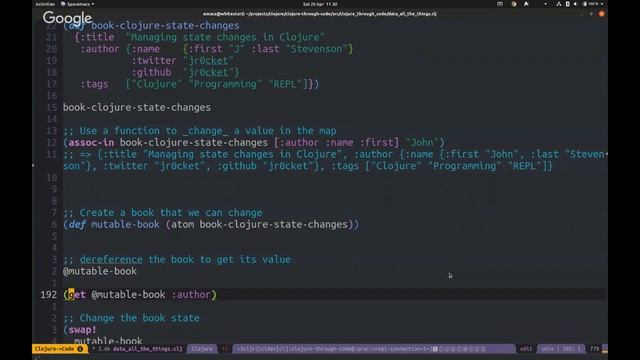Viewport: 640px width, 360px height.
Task: Click the current line number 192
Action: [49, 295]
